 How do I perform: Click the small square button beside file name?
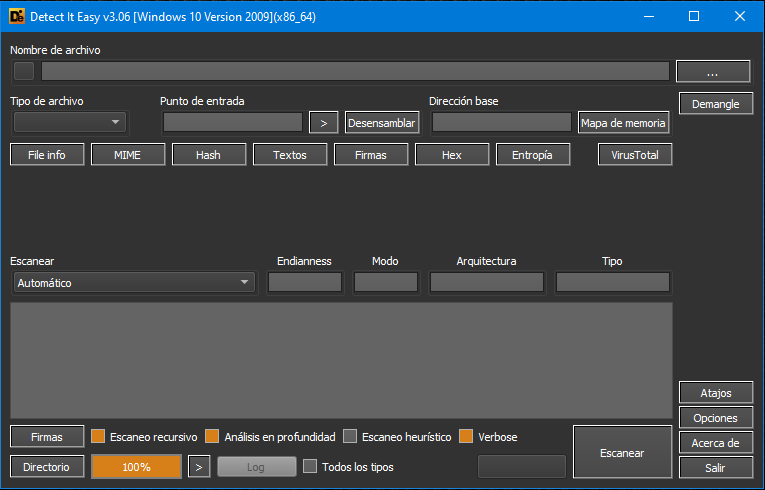[24, 71]
